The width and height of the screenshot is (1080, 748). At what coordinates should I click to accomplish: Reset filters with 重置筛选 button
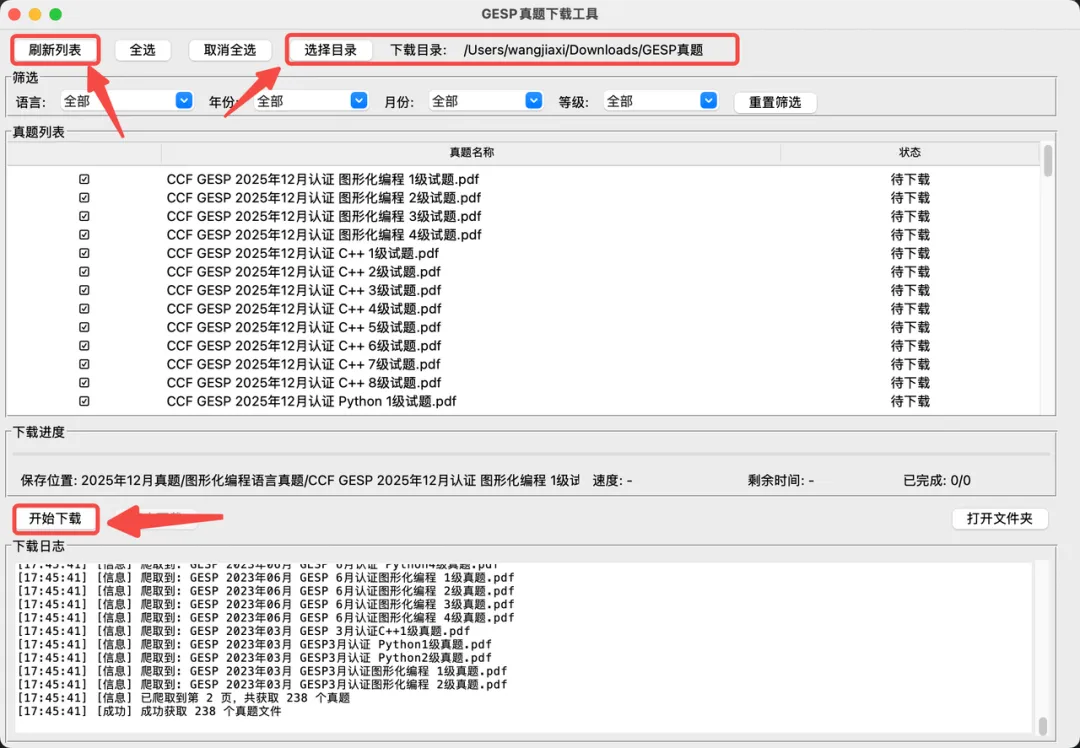tap(775, 103)
